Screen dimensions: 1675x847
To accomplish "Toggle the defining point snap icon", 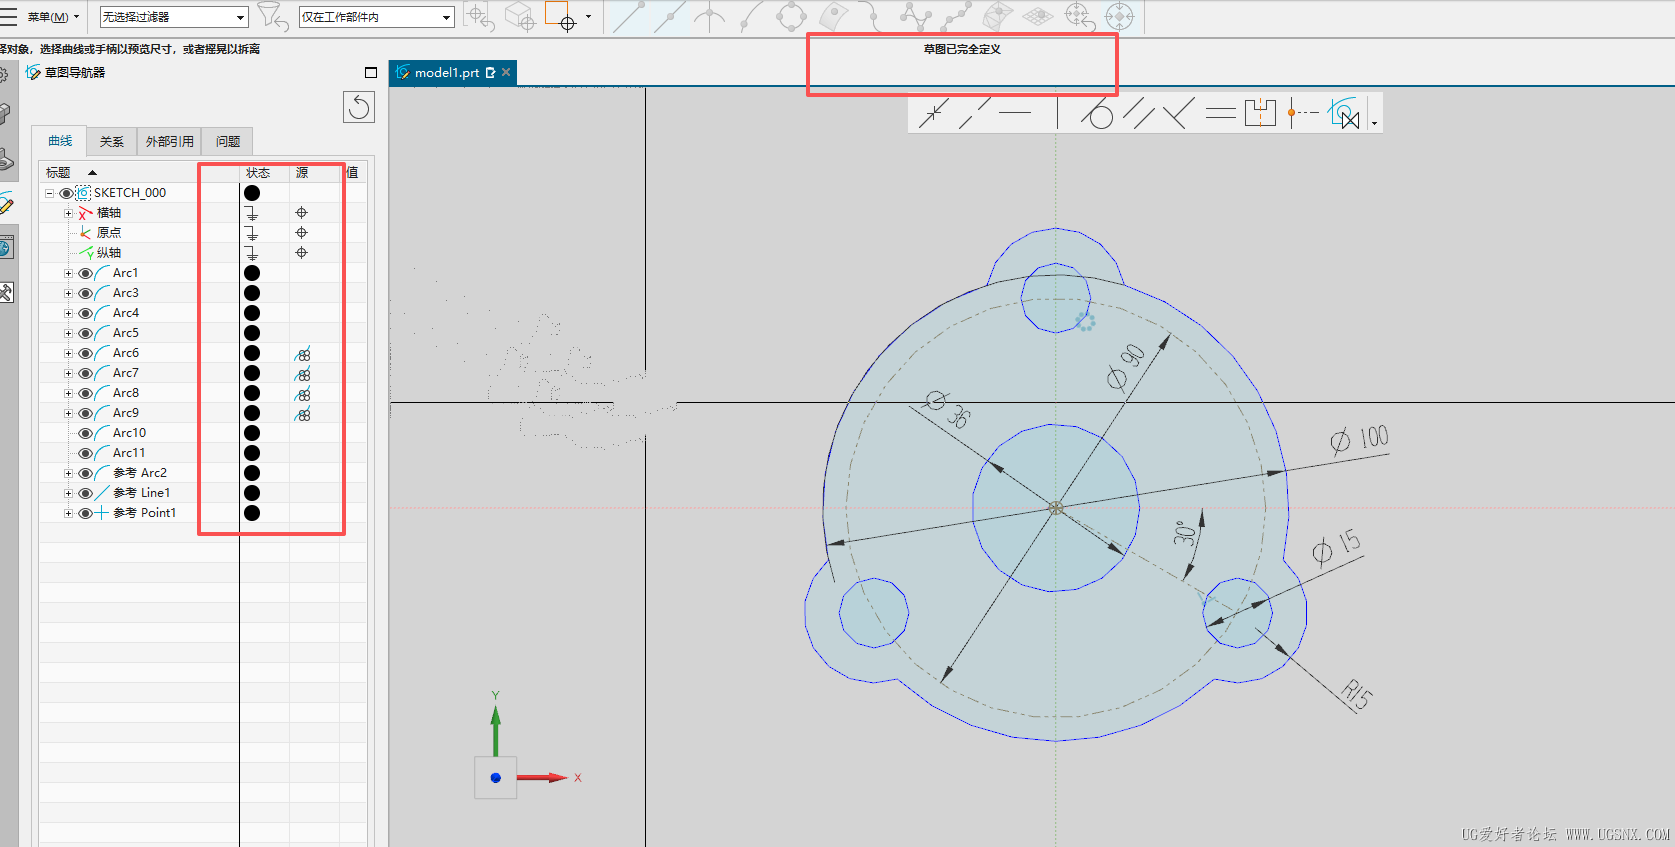I will pos(957,16).
